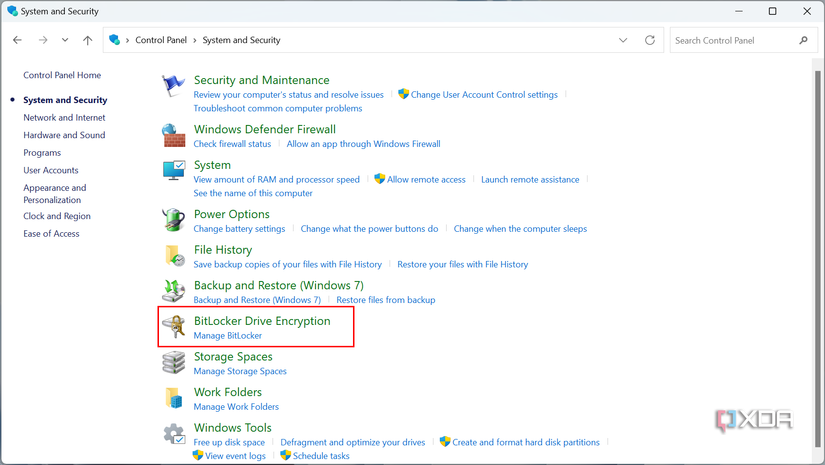Click the title bar System and Security icon
825x465 pixels.
point(12,11)
